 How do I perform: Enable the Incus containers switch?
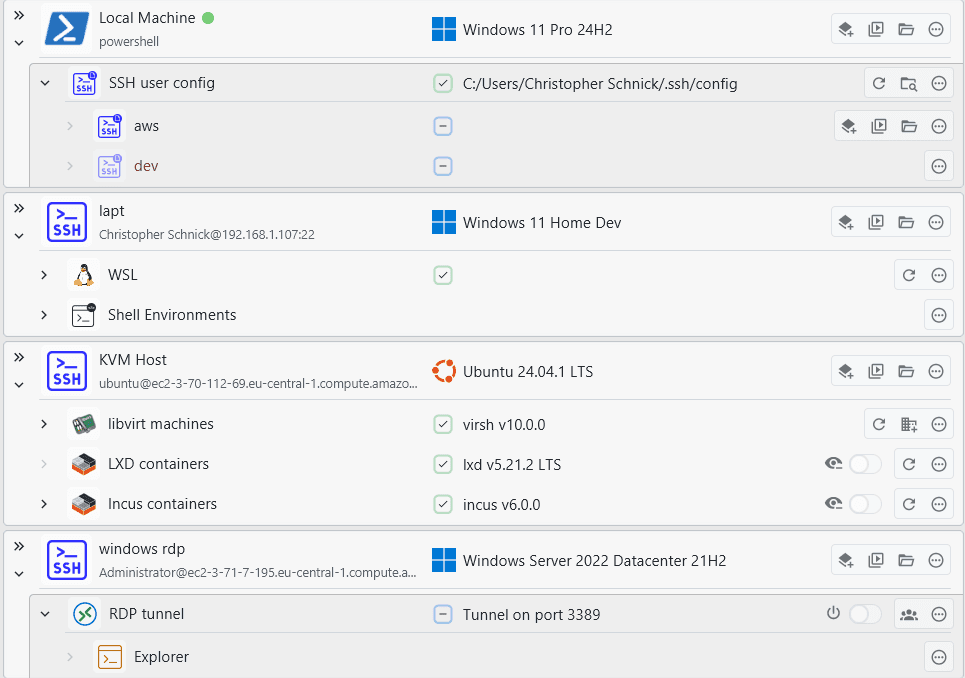pyautogui.click(x=865, y=504)
